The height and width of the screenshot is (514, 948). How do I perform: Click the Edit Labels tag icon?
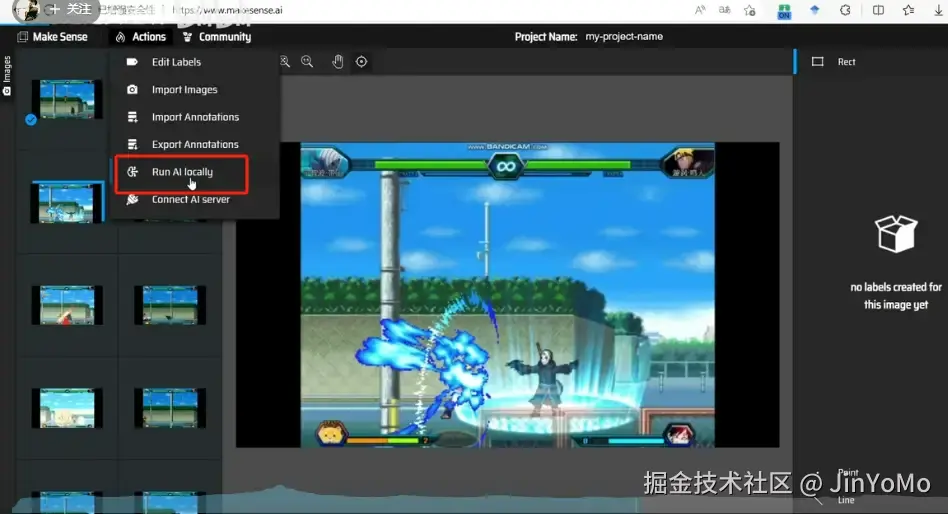point(132,62)
